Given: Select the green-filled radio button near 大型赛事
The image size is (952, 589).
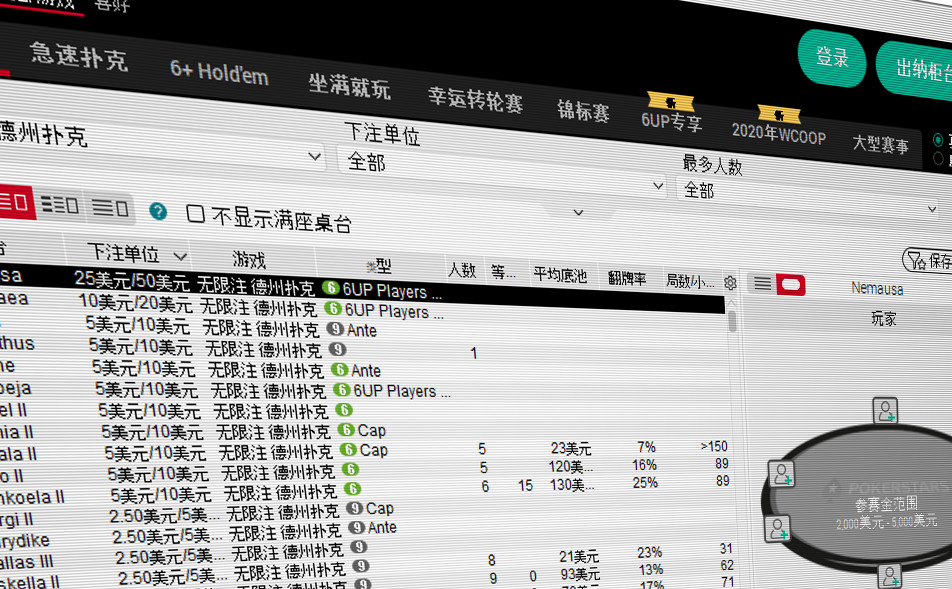Looking at the screenshot, I should [938, 140].
